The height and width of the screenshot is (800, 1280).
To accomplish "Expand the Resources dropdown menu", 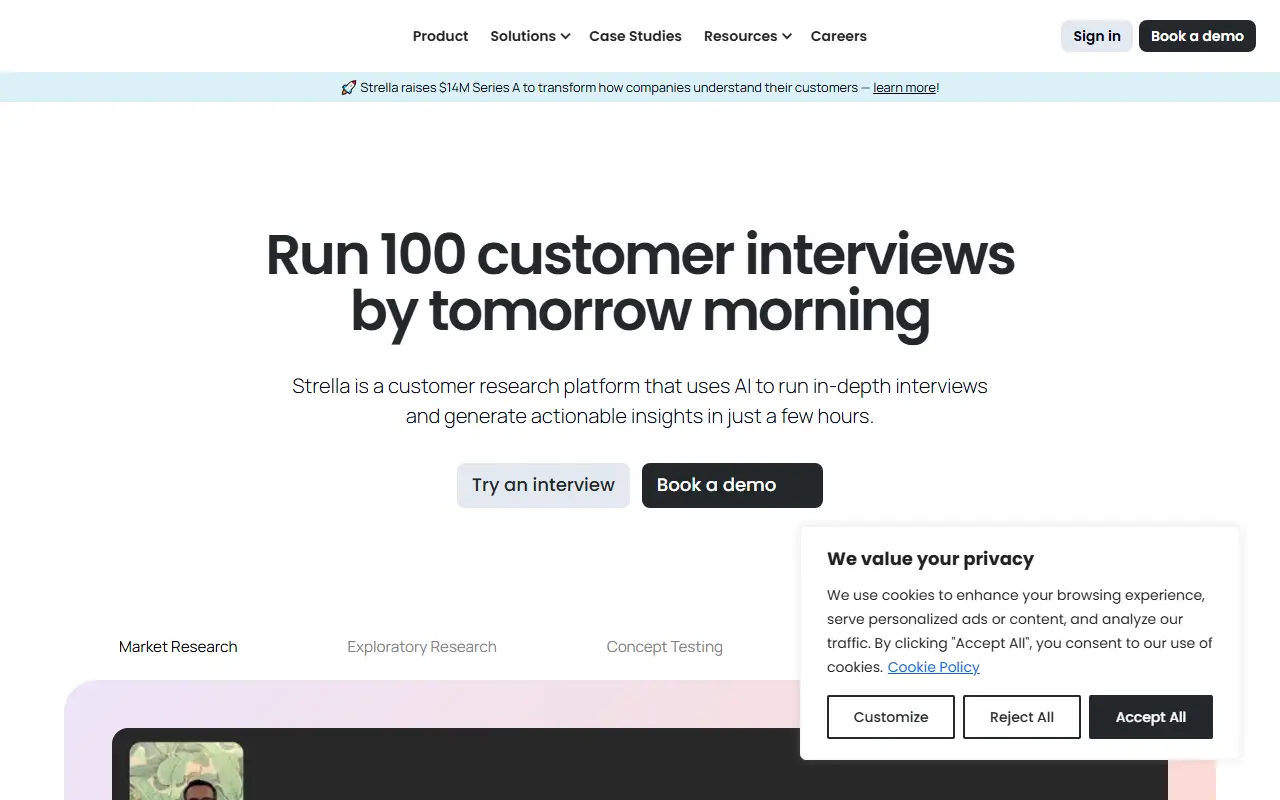I will coord(747,36).
